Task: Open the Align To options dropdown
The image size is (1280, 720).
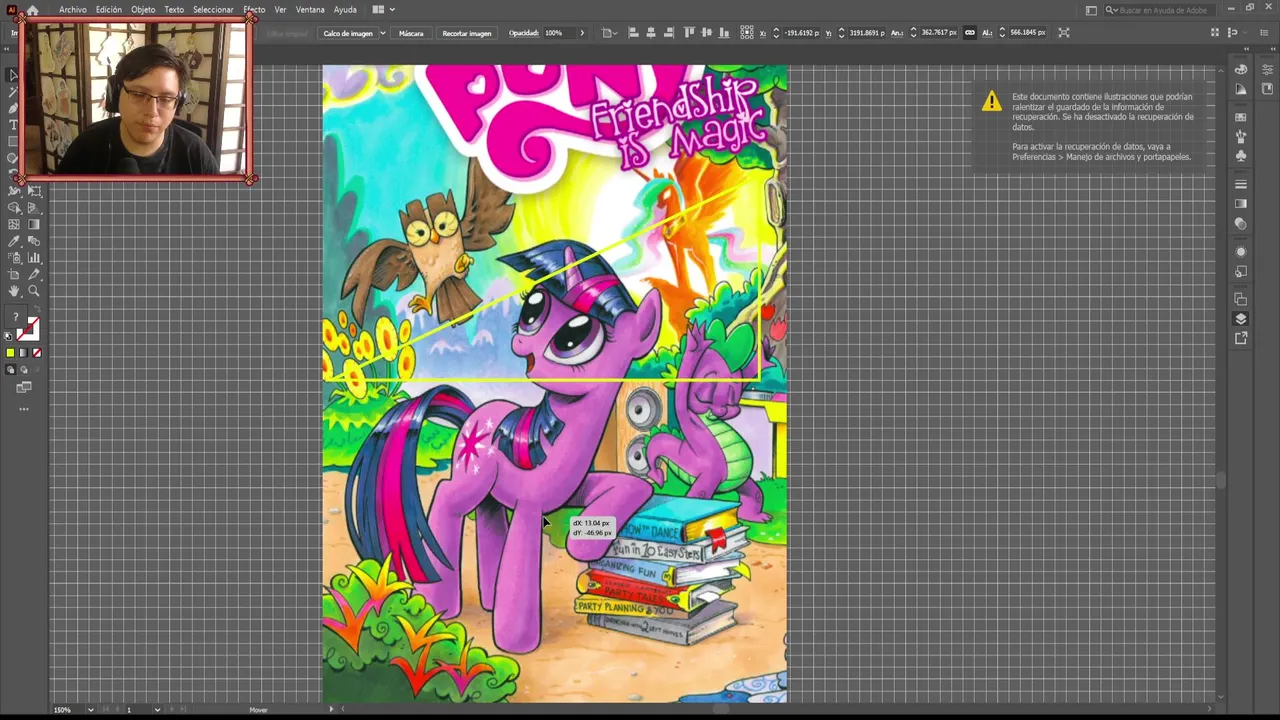Action: [609, 33]
